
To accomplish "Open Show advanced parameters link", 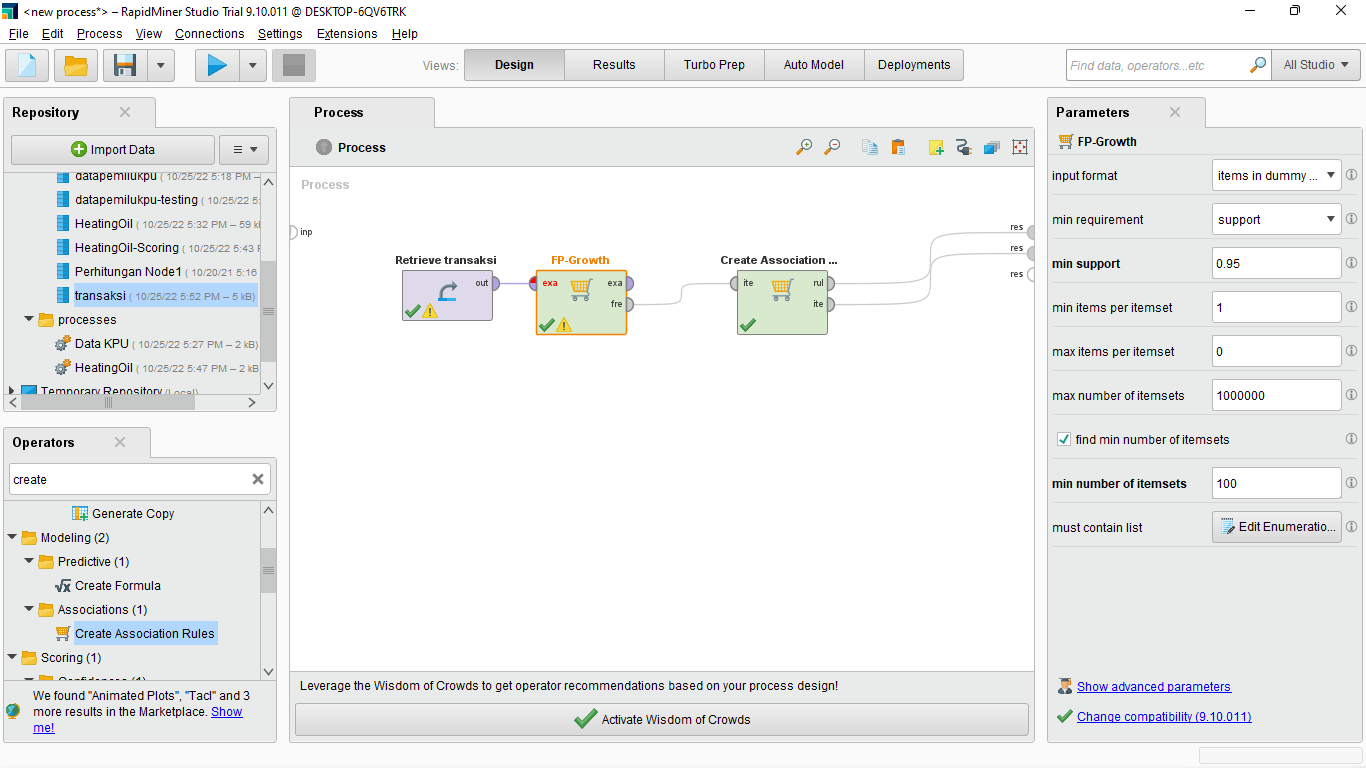I will 1154,686.
